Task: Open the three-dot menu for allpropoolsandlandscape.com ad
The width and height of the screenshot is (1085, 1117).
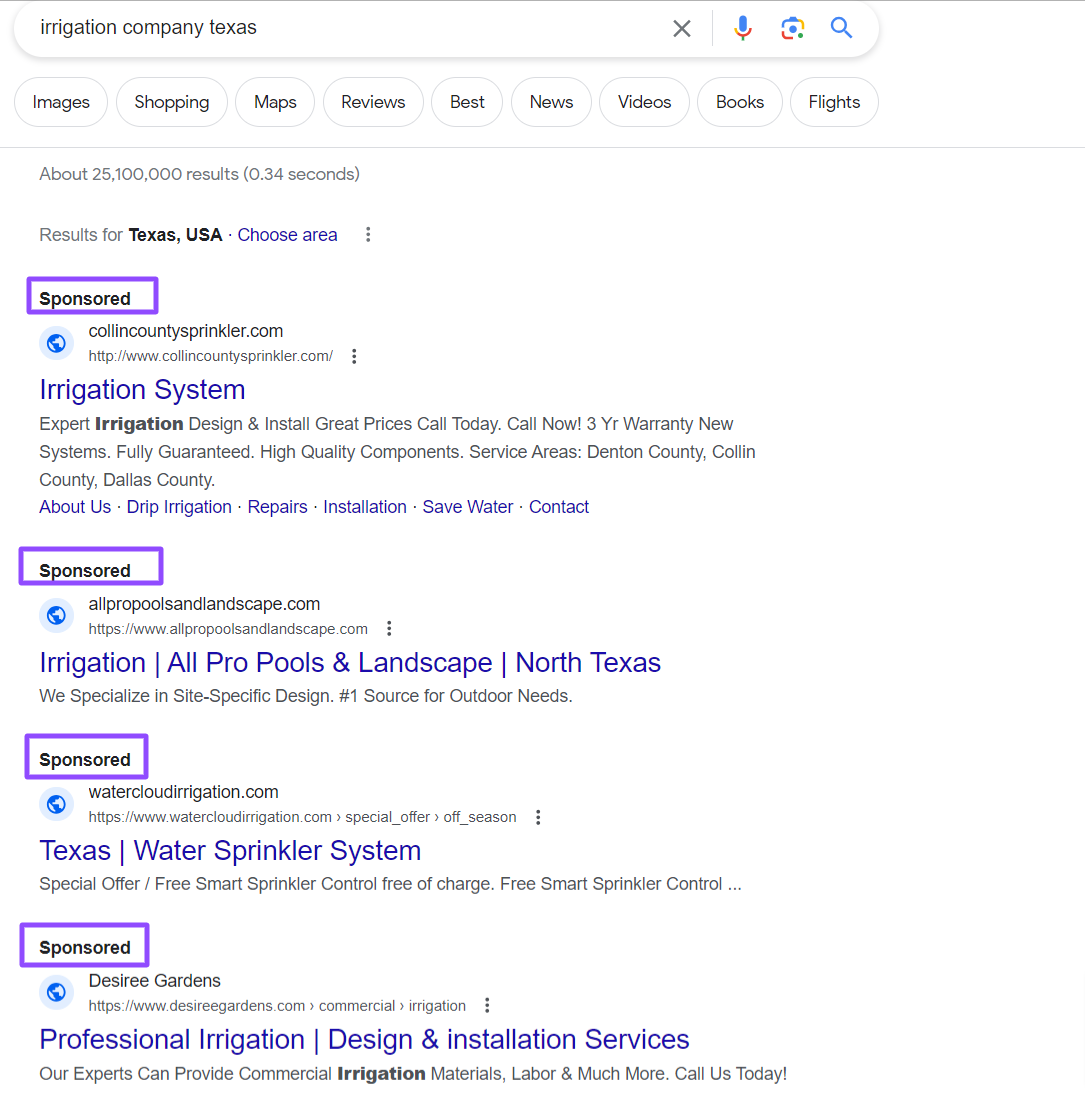Action: 389,628
